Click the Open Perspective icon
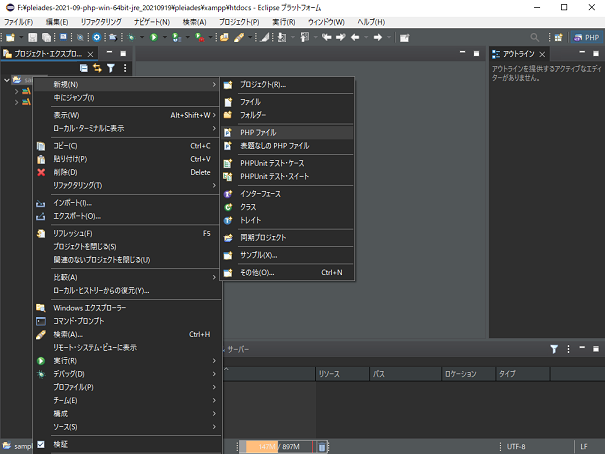The image size is (605, 454). point(558,37)
